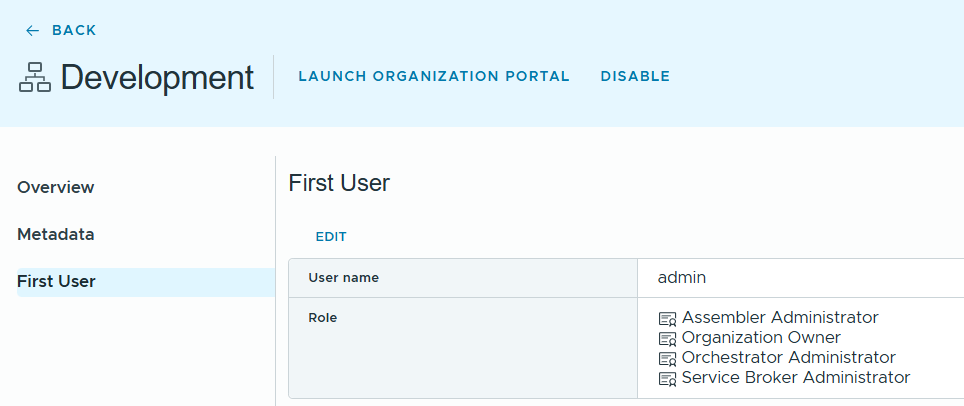Select the First User sidebar item
Viewport: 964px width, 406px height.
pos(57,281)
